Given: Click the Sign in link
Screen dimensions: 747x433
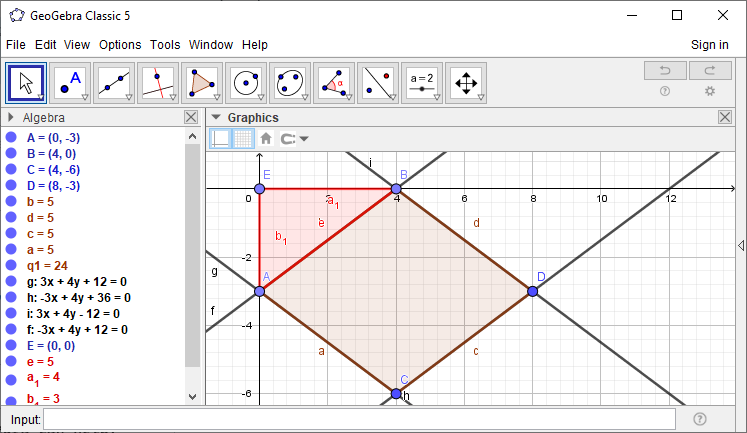Looking at the screenshot, I should 709,45.
